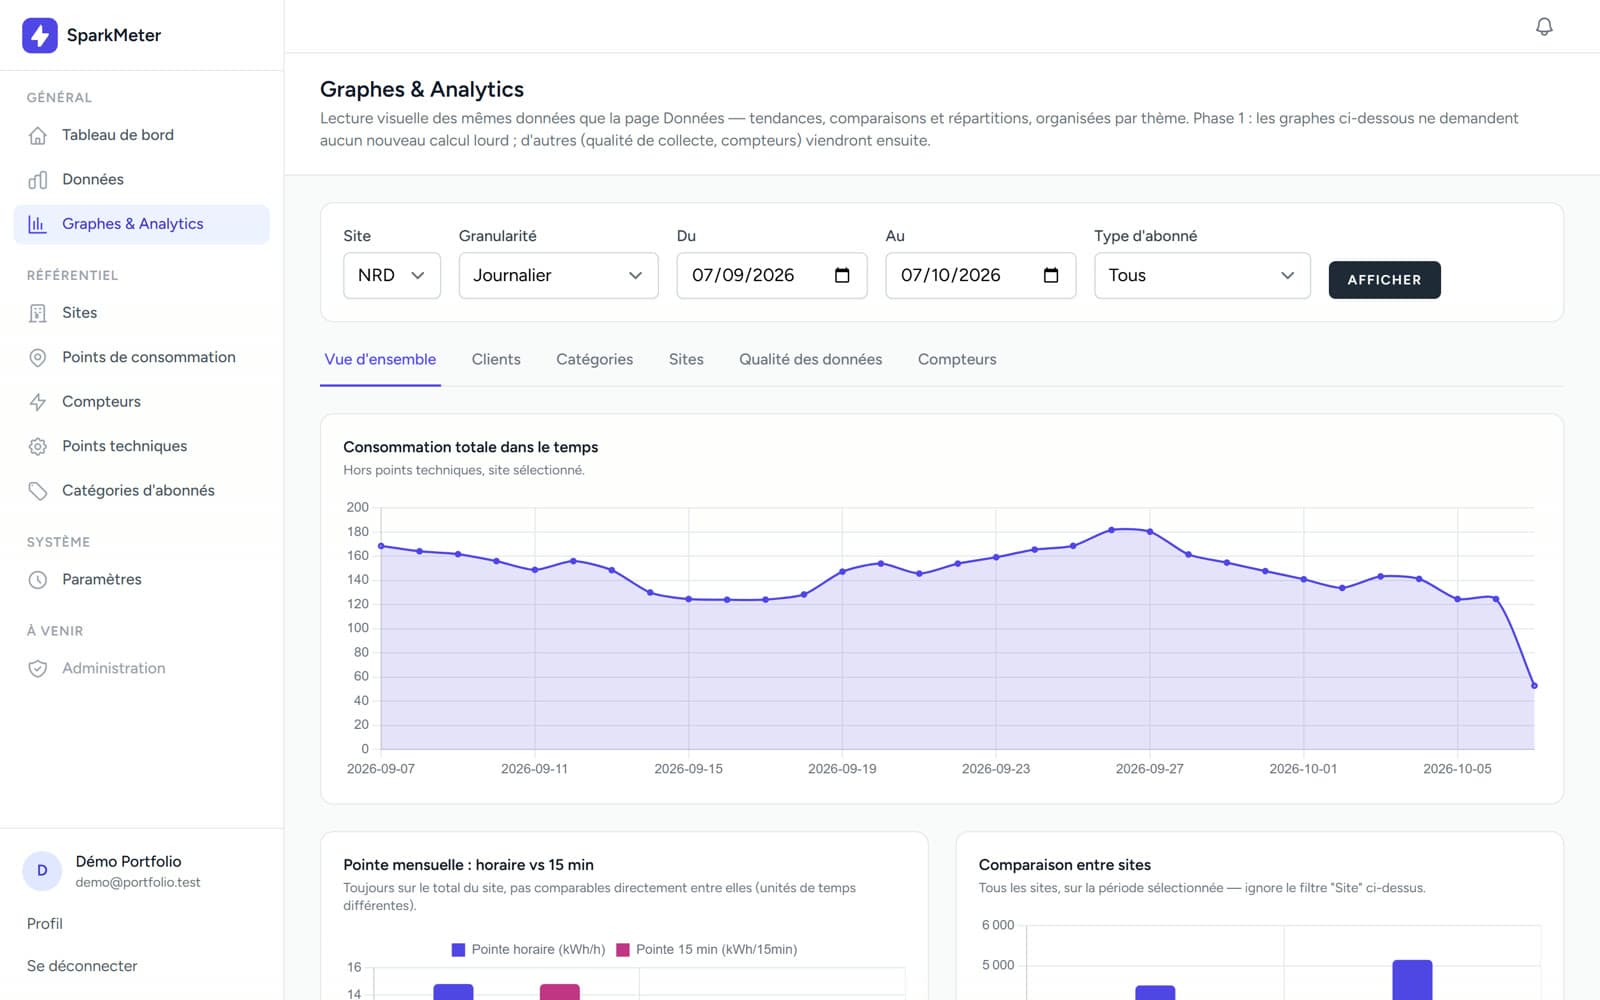1600x1000 pixels.
Task: Click the building icon beside Sites
Action: tap(38, 313)
